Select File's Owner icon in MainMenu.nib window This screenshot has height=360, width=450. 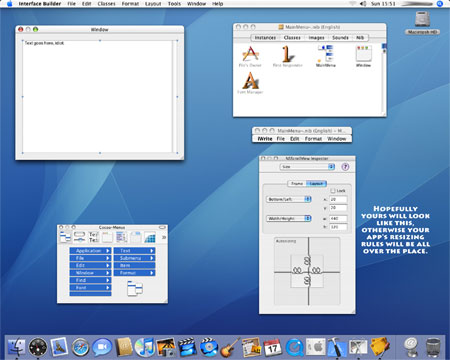coord(250,54)
